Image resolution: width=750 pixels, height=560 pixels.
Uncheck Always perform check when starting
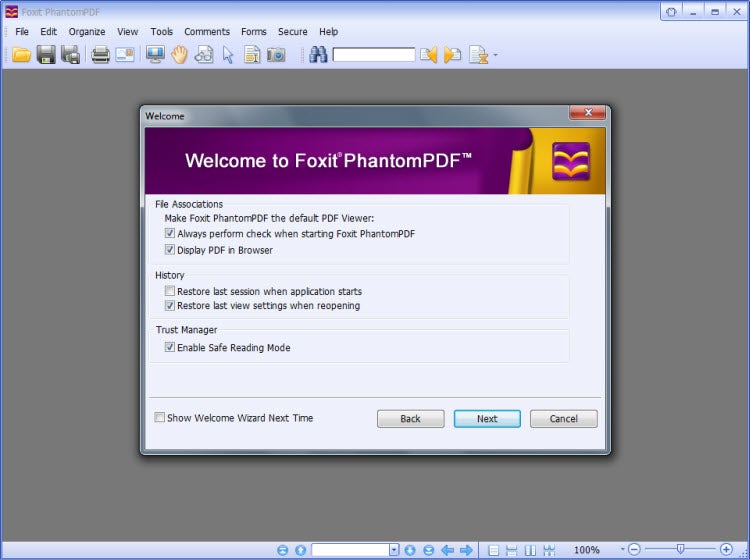169,233
